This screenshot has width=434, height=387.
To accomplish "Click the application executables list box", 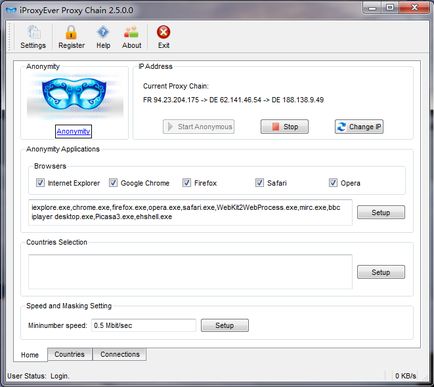I will pos(190,212).
